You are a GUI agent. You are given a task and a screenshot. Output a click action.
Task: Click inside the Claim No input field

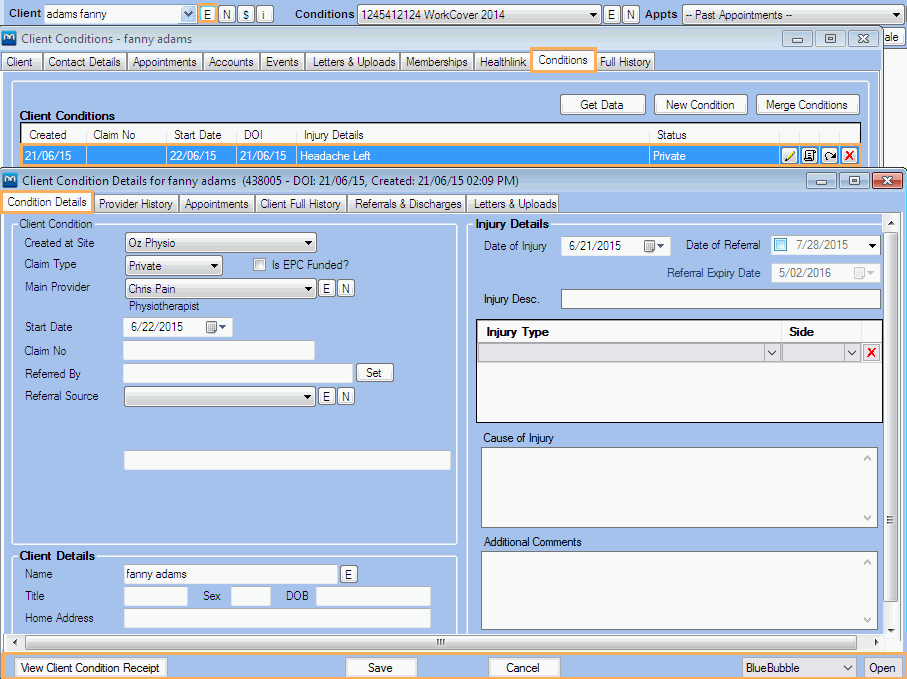[218, 350]
